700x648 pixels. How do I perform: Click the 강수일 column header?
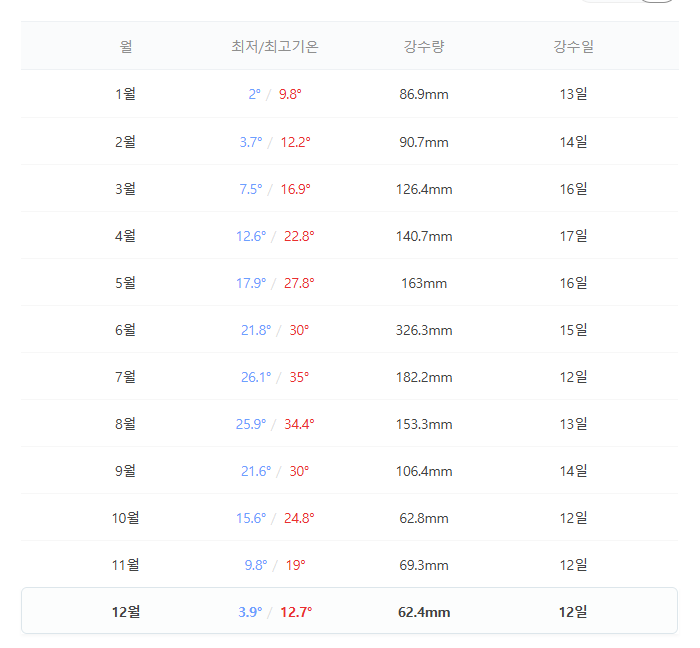pyautogui.click(x=573, y=46)
